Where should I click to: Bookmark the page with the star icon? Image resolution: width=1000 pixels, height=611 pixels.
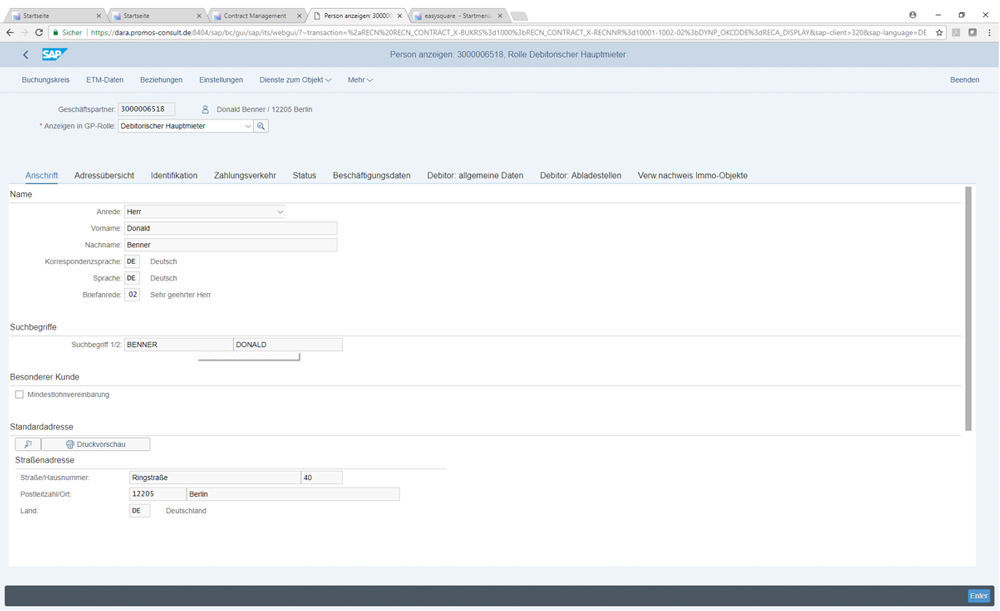(x=939, y=32)
